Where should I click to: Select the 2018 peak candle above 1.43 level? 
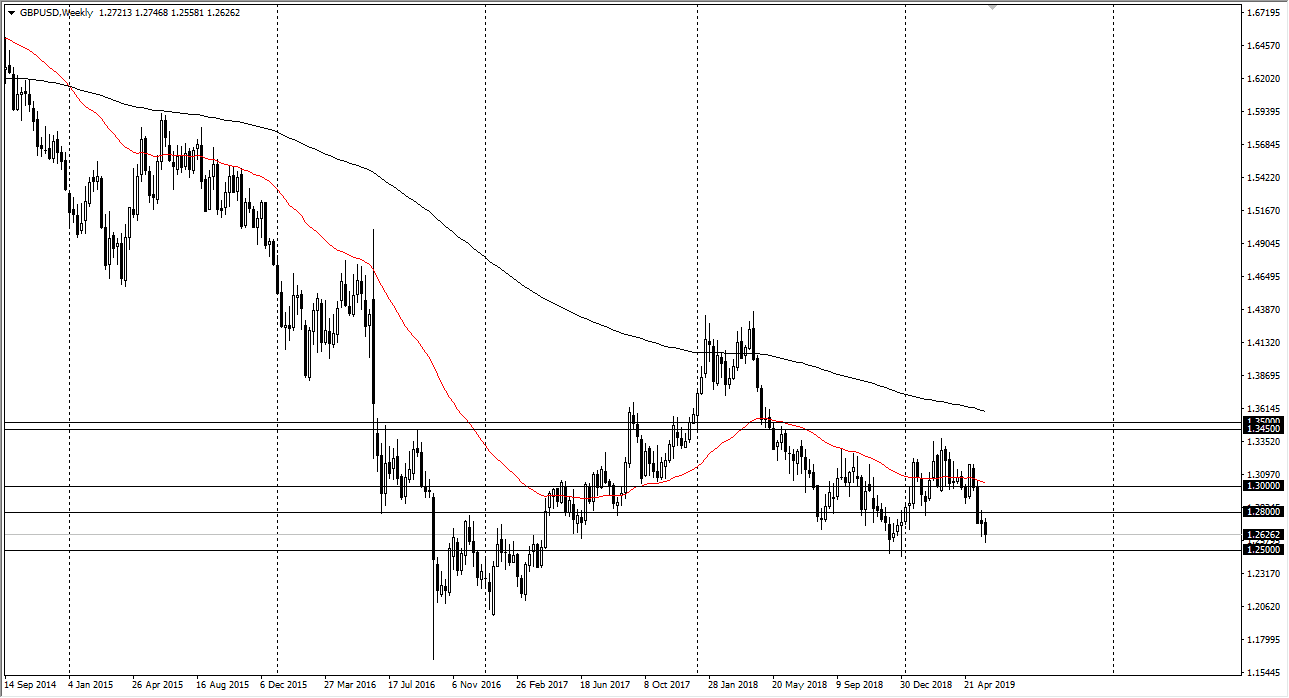point(753,330)
